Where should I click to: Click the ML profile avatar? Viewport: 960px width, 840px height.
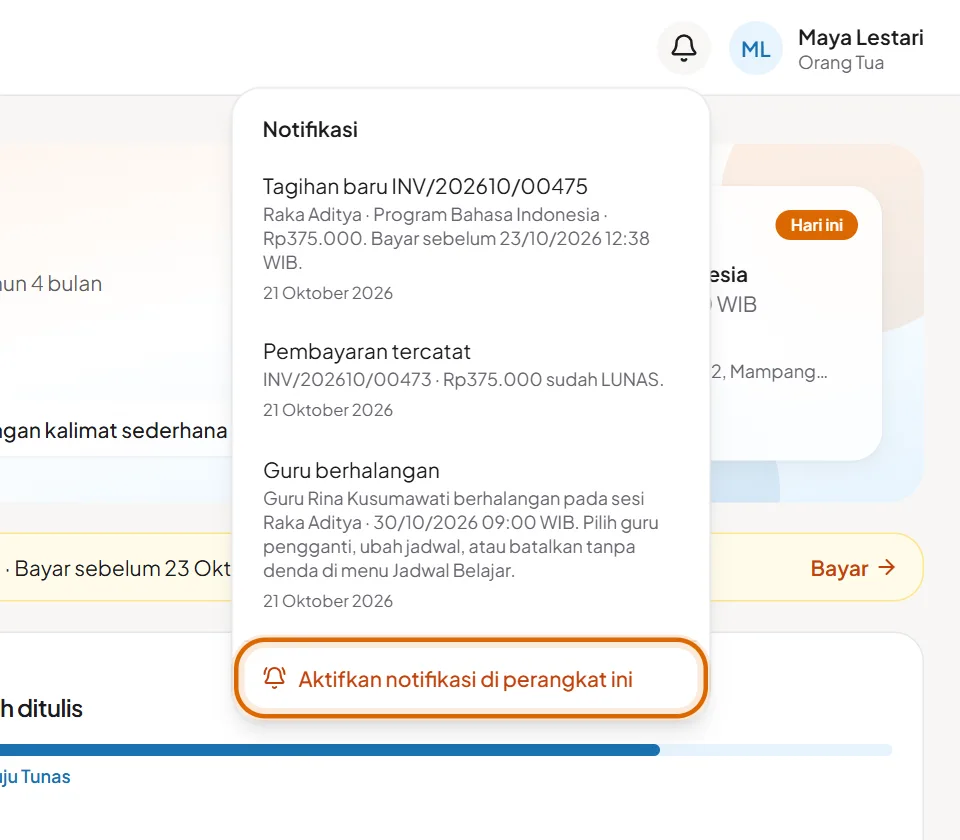pyautogui.click(x=756, y=48)
